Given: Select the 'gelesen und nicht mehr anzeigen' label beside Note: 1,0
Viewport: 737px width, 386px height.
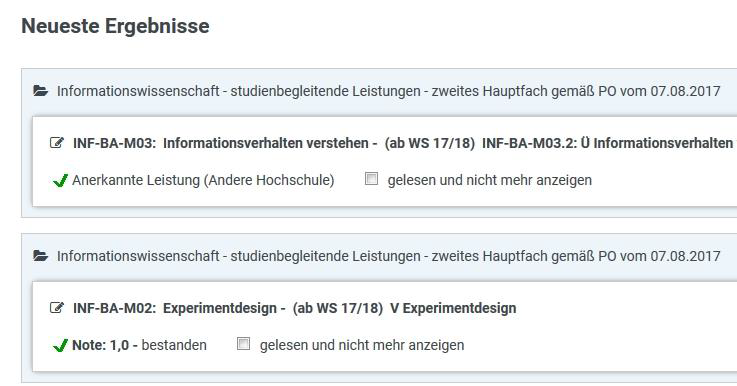Looking at the screenshot, I should tap(362, 345).
